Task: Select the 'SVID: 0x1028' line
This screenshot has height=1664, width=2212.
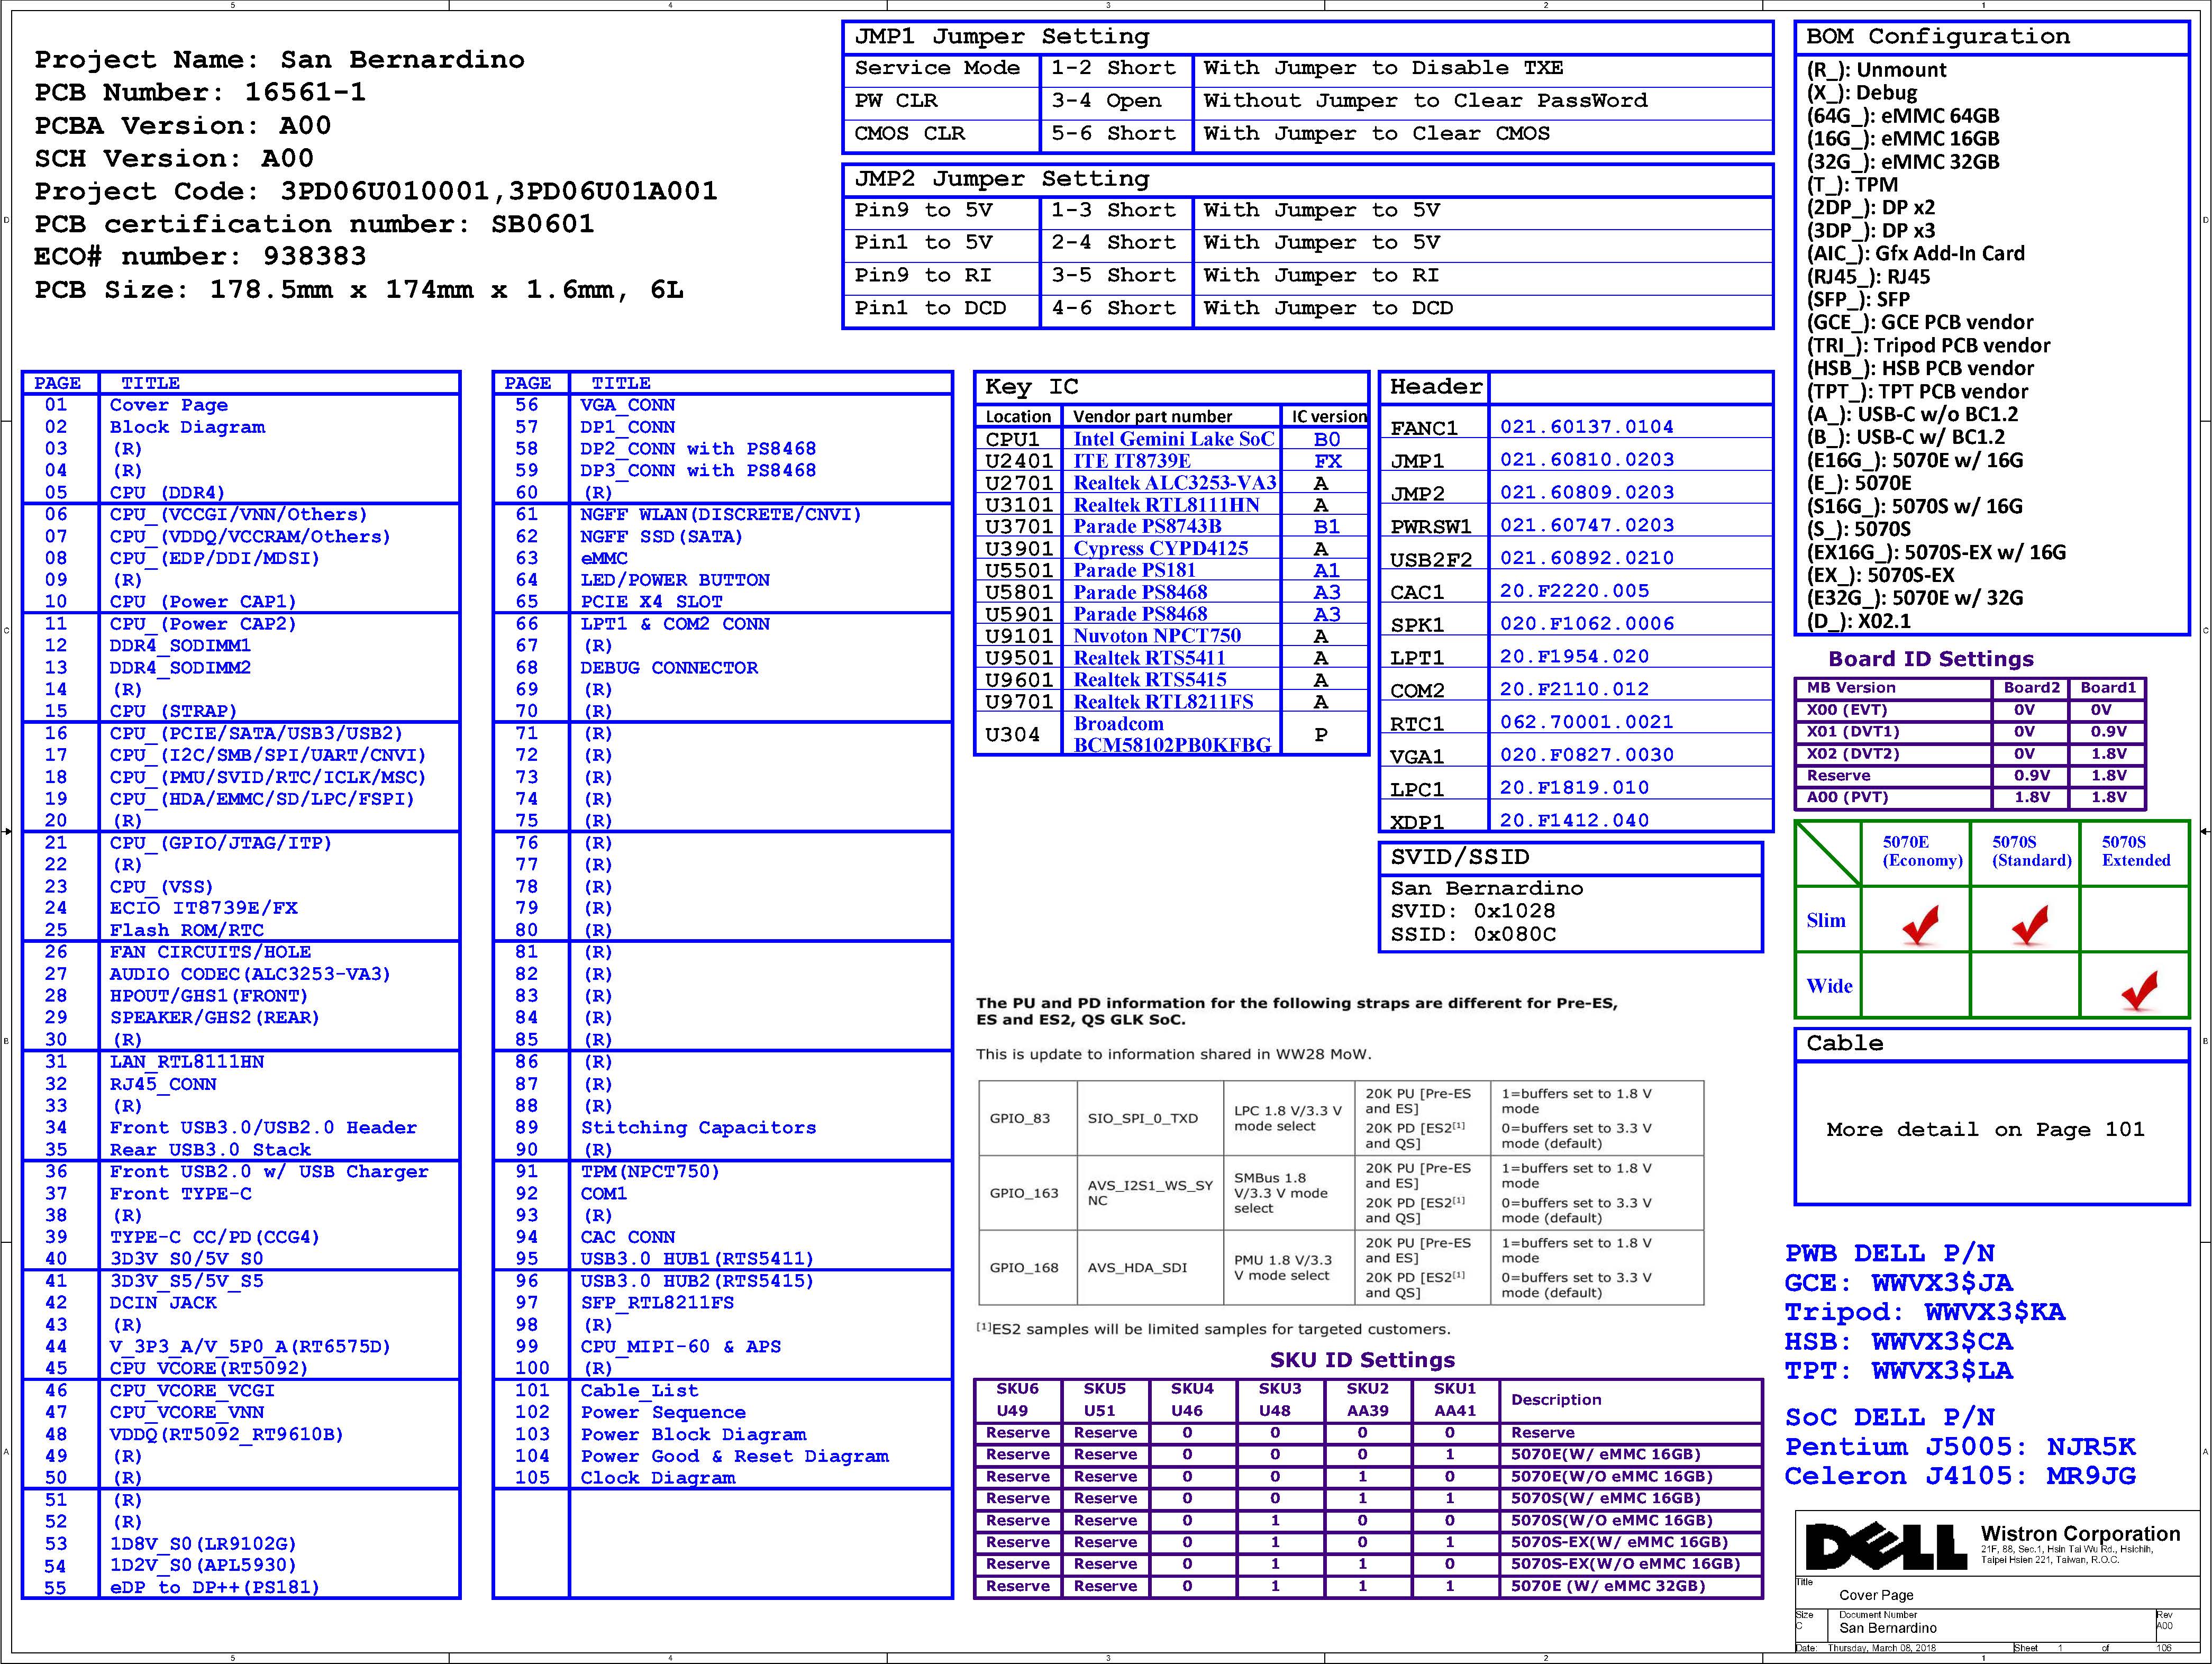Action: coord(1473,912)
